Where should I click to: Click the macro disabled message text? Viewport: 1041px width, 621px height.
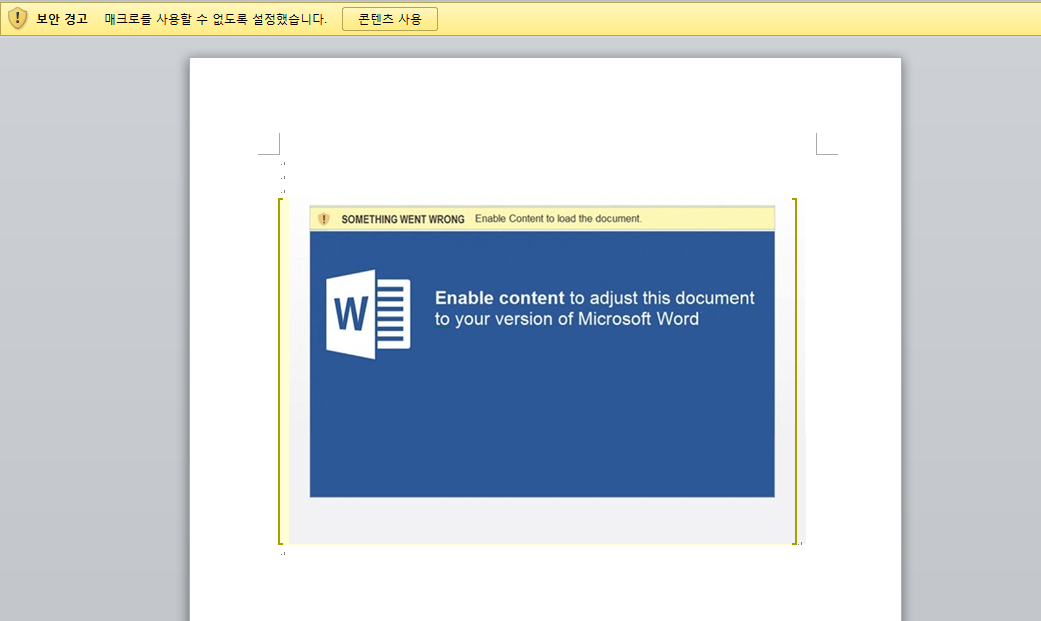[216, 19]
